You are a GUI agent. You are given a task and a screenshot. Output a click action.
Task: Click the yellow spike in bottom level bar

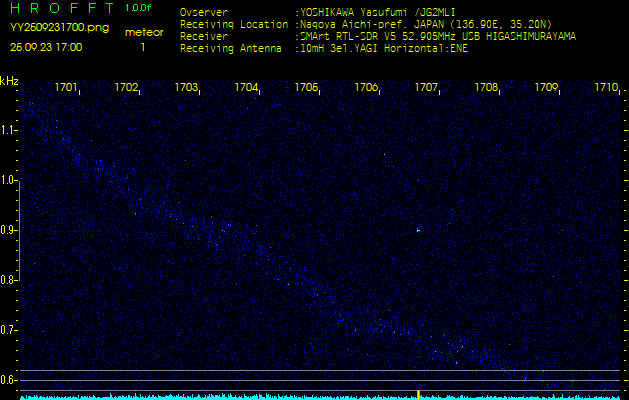click(x=417, y=394)
